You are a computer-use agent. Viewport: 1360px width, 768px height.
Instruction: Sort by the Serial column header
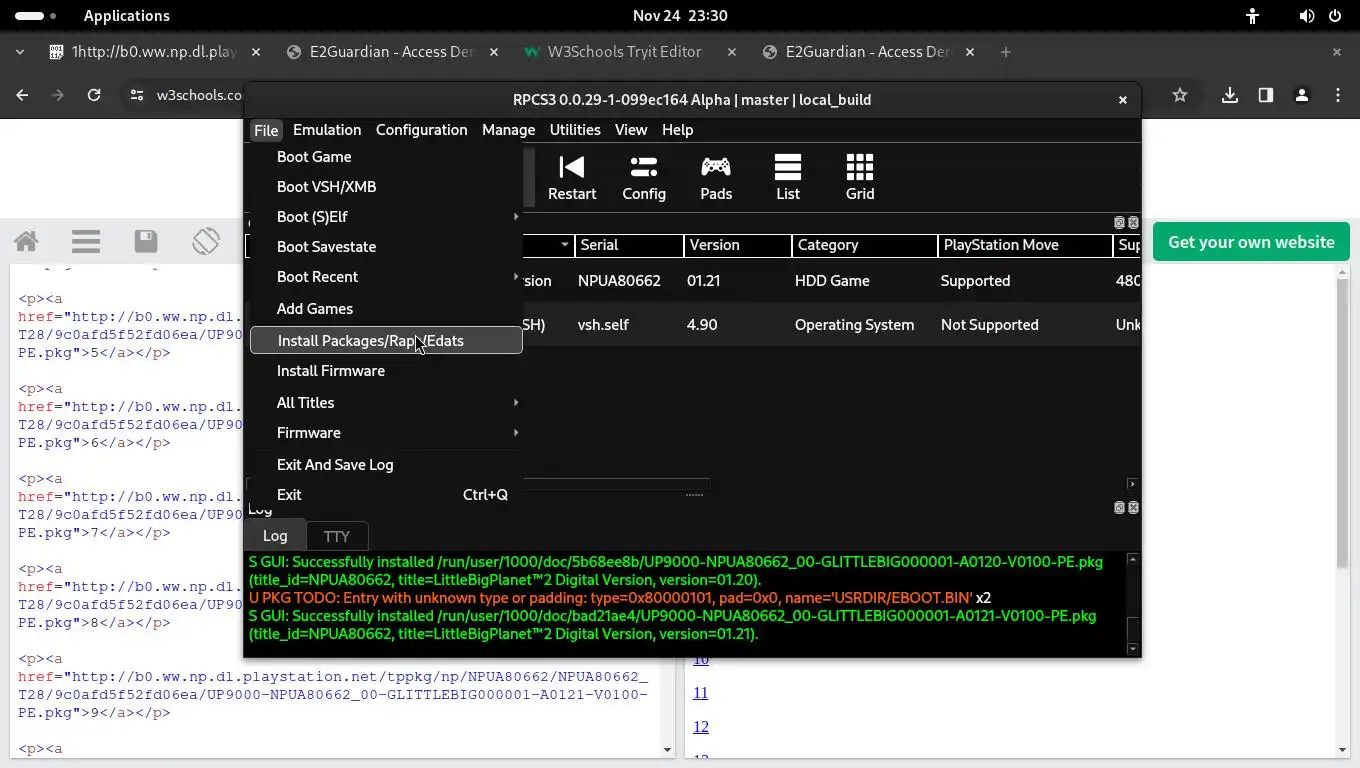click(629, 245)
